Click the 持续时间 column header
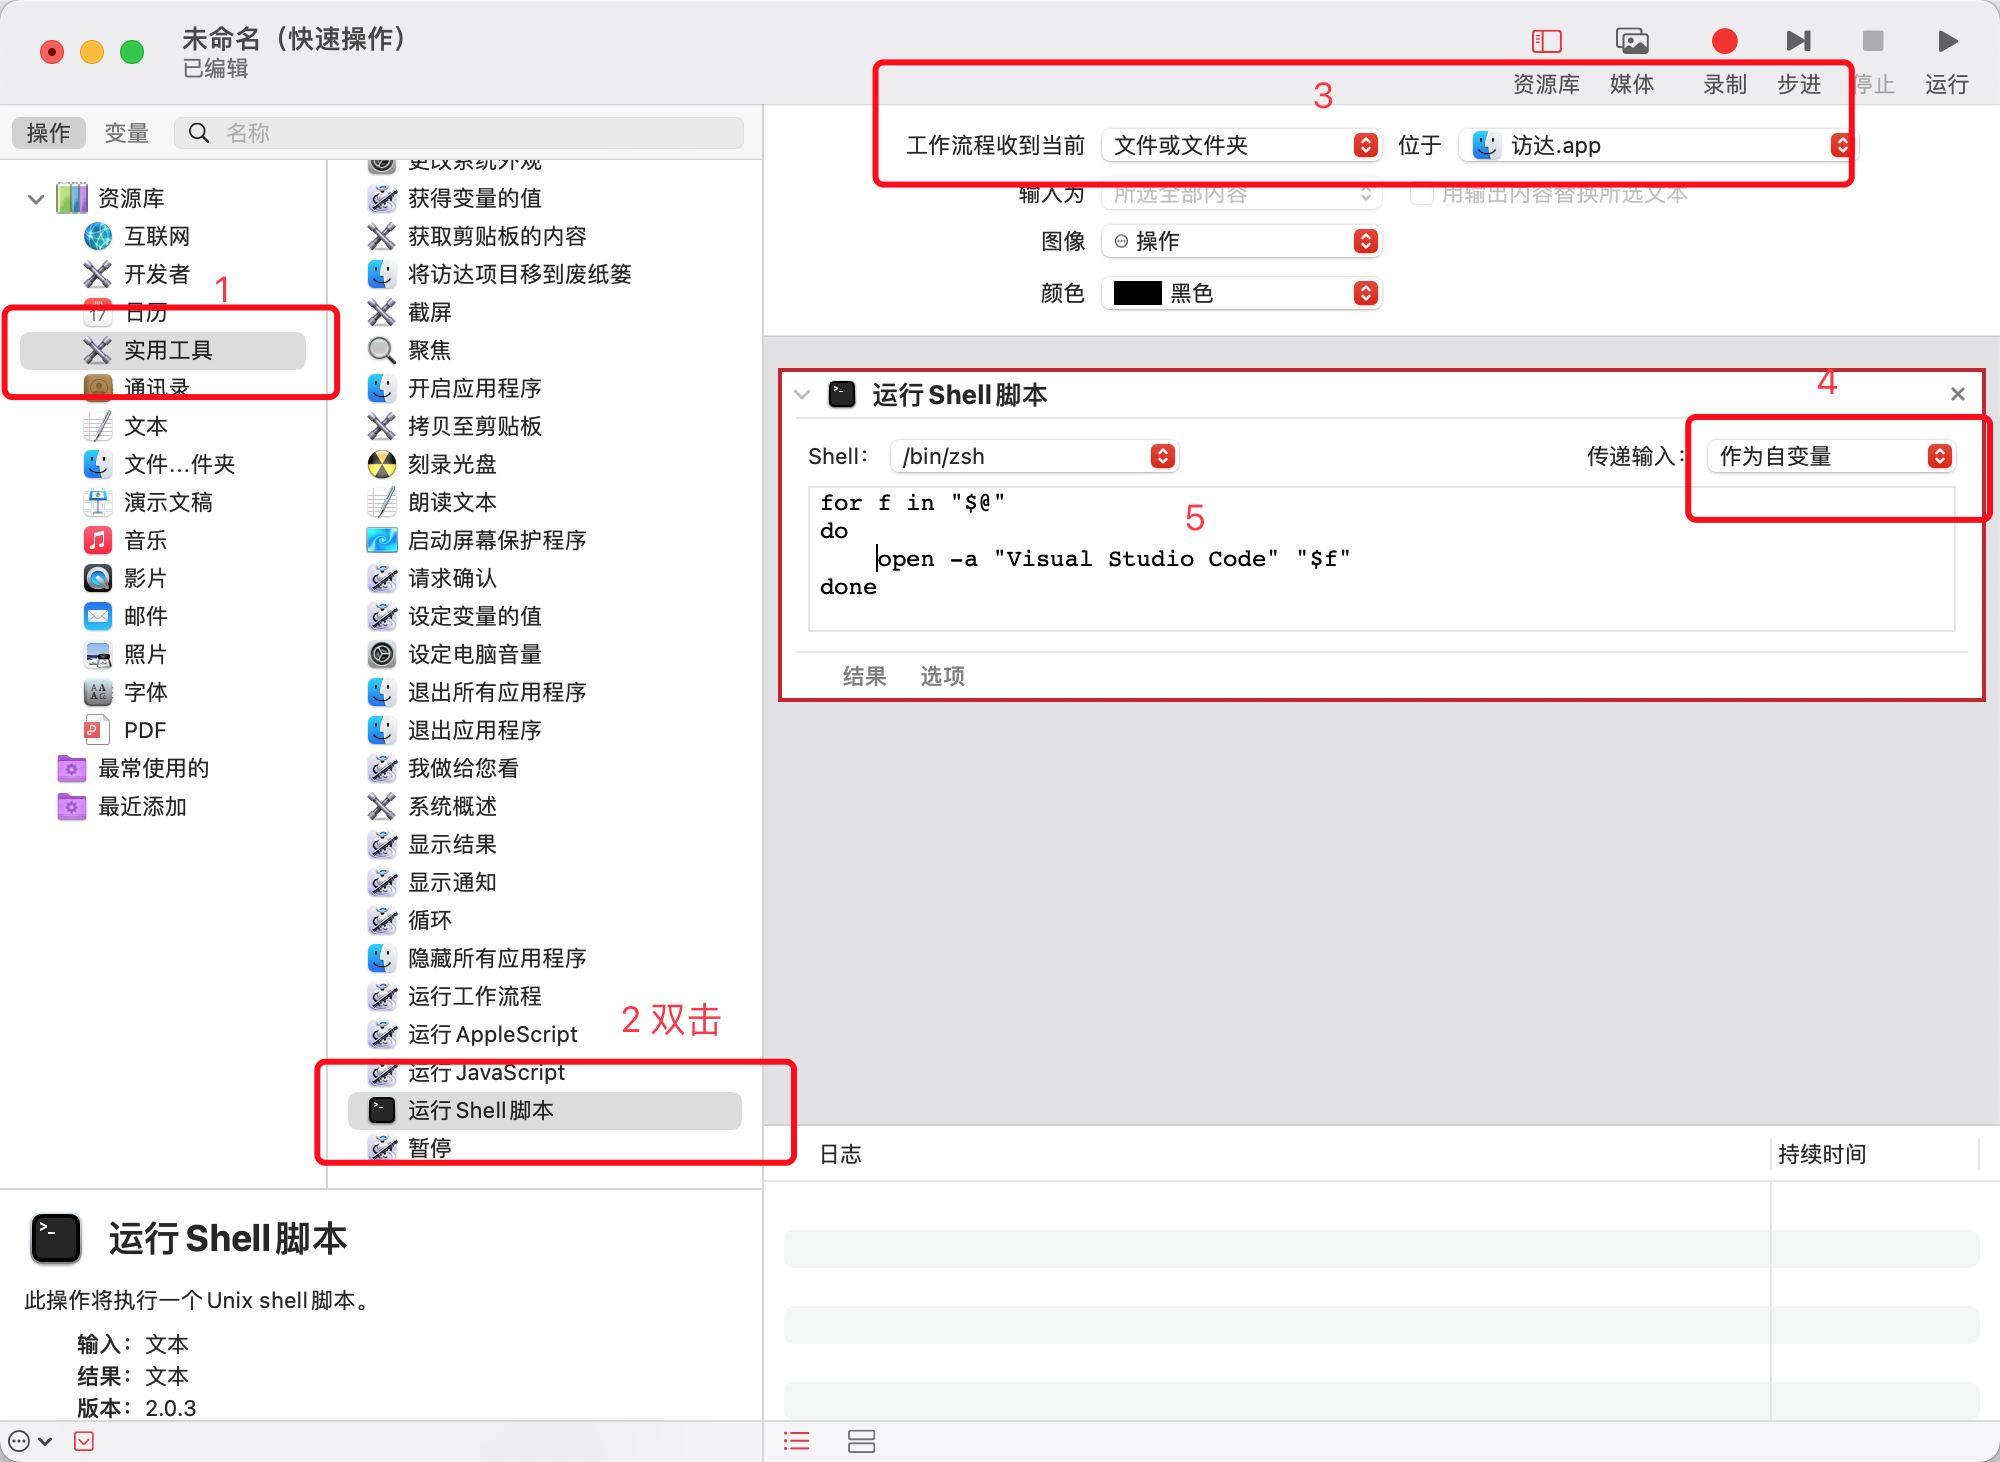2000x1462 pixels. pos(1822,1154)
